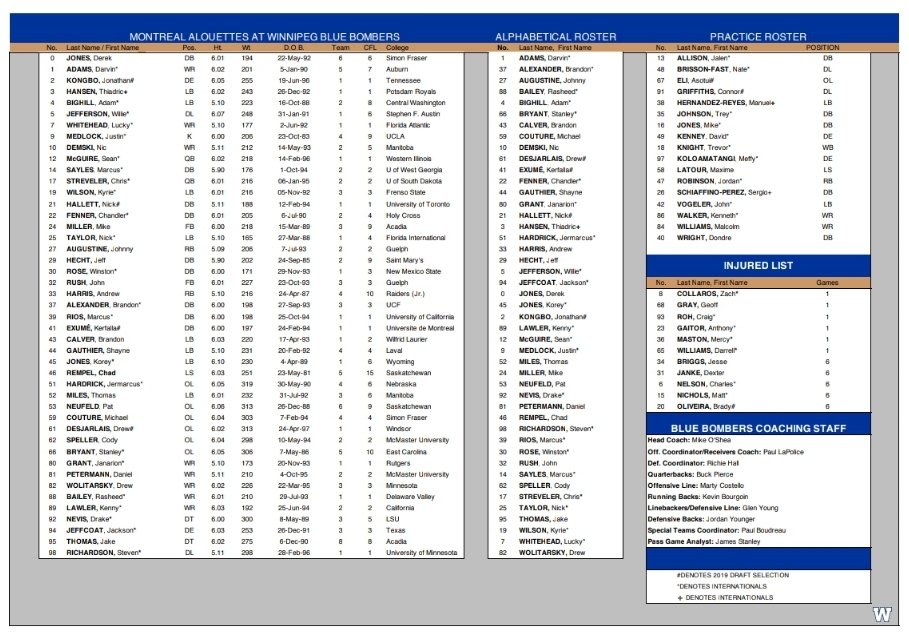Select the 'Practice Roster' heading

pyautogui.click(x=758, y=37)
